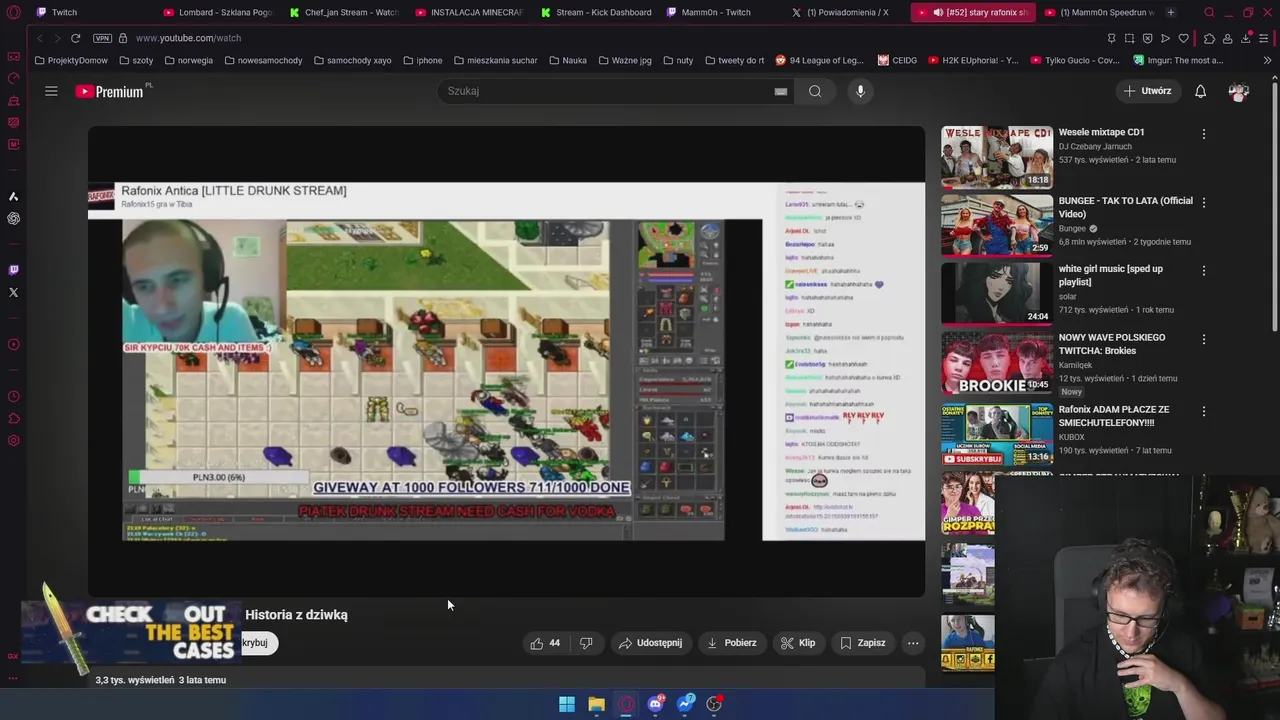Open Windows Start menu on taskbar
1280x720 pixels.
coord(567,704)
